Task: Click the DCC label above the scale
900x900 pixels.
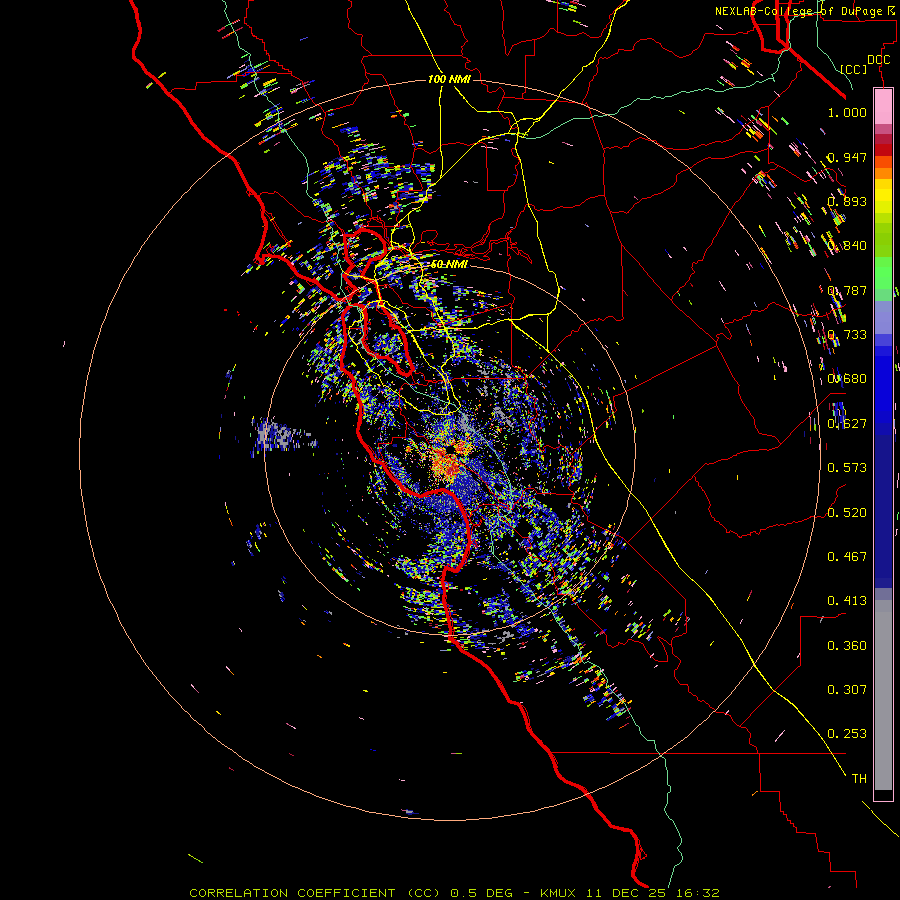Action: [x=879, y=60]
